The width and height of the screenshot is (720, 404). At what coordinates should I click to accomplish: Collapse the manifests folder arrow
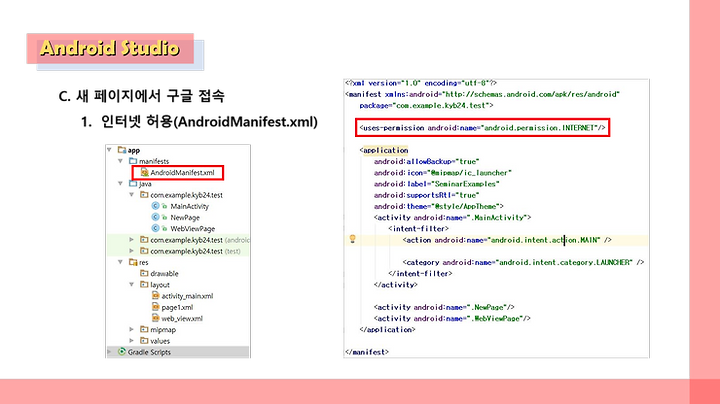click(x=120, y=161)
